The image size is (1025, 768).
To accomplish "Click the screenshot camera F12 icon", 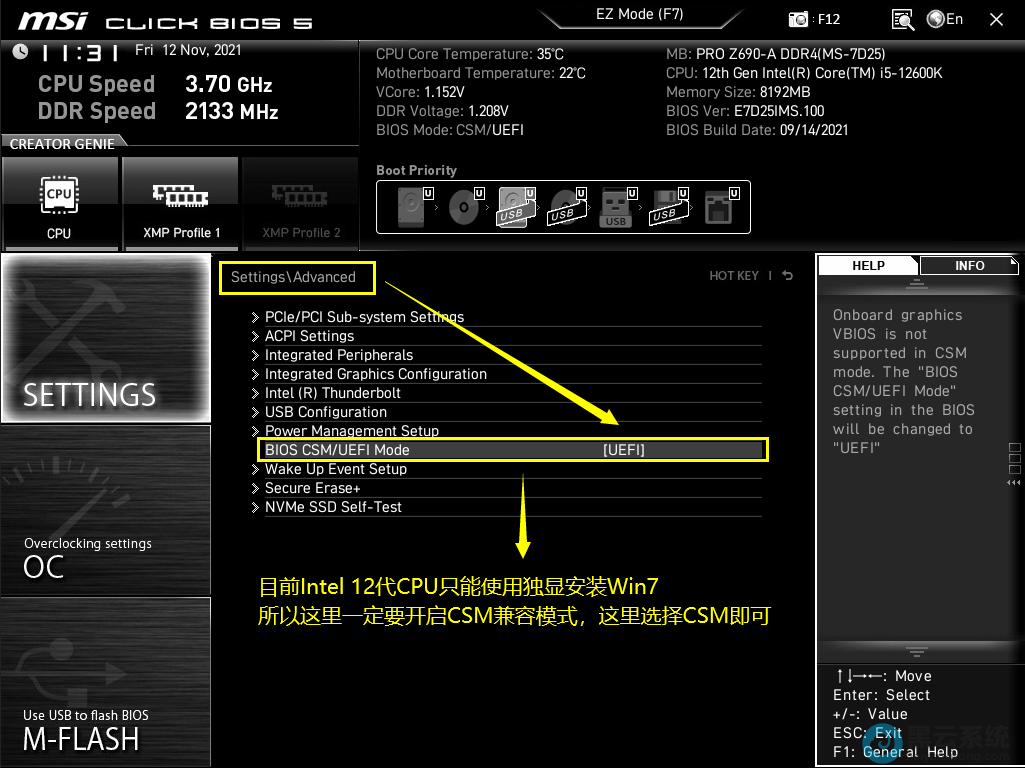I will (799, 19).
